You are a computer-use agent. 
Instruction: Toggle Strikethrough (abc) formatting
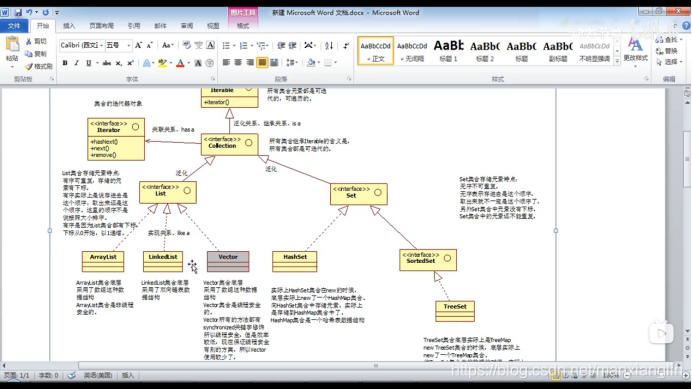click(x=106, y=63)
